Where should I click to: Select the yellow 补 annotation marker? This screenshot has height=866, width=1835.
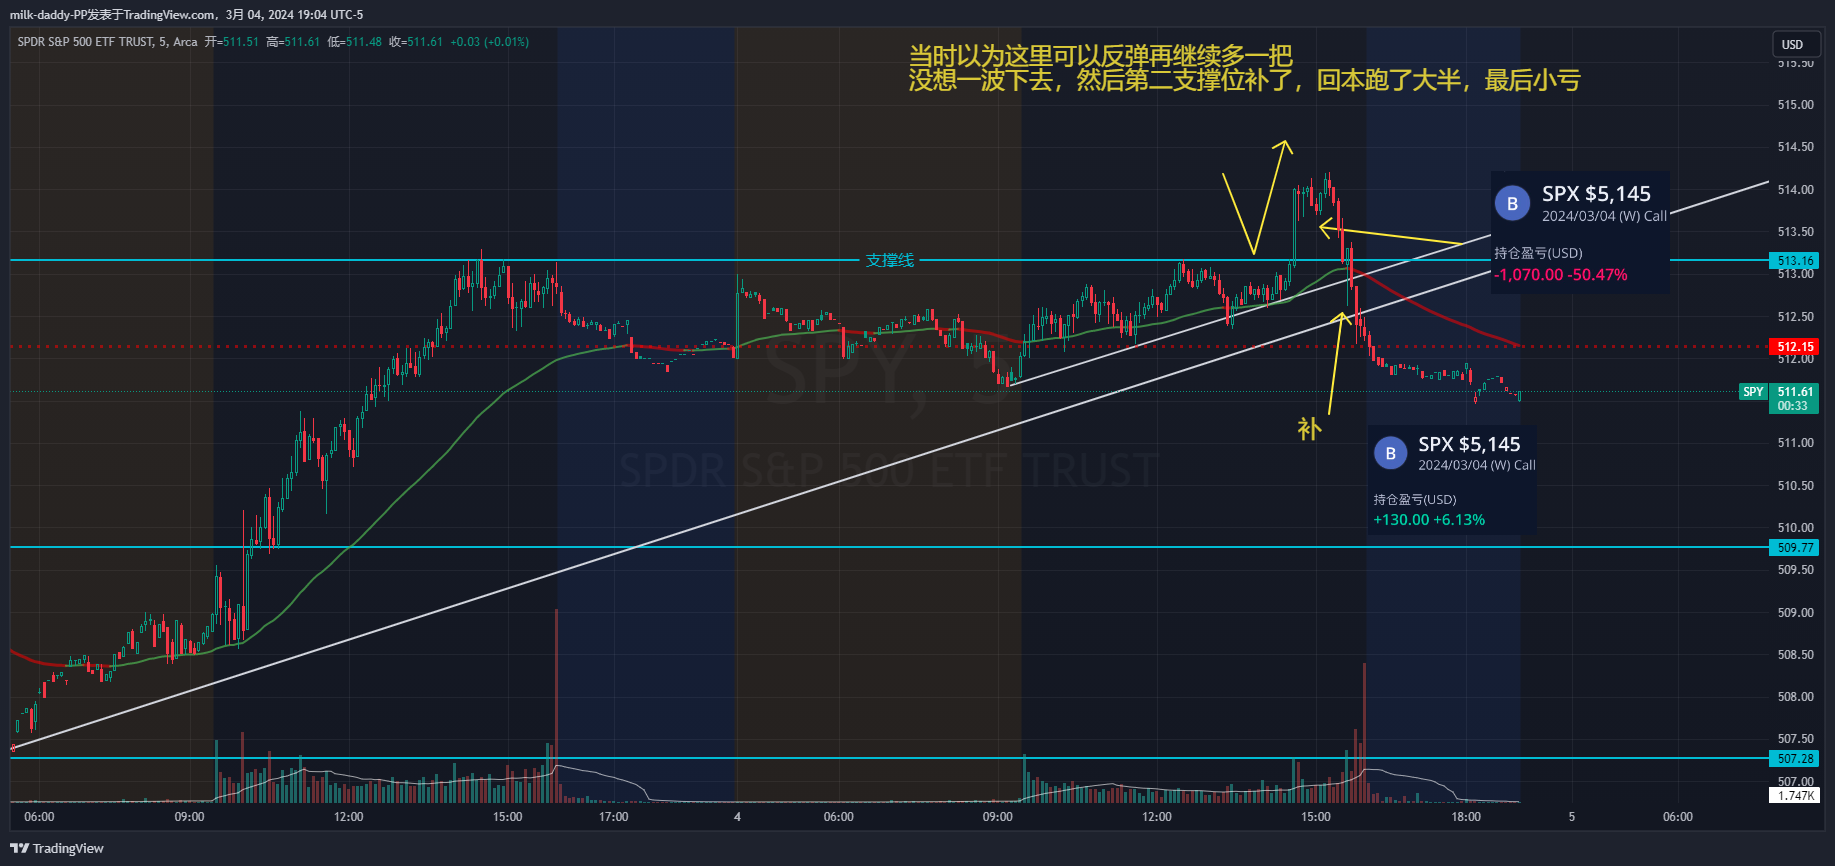[1309, 429]
